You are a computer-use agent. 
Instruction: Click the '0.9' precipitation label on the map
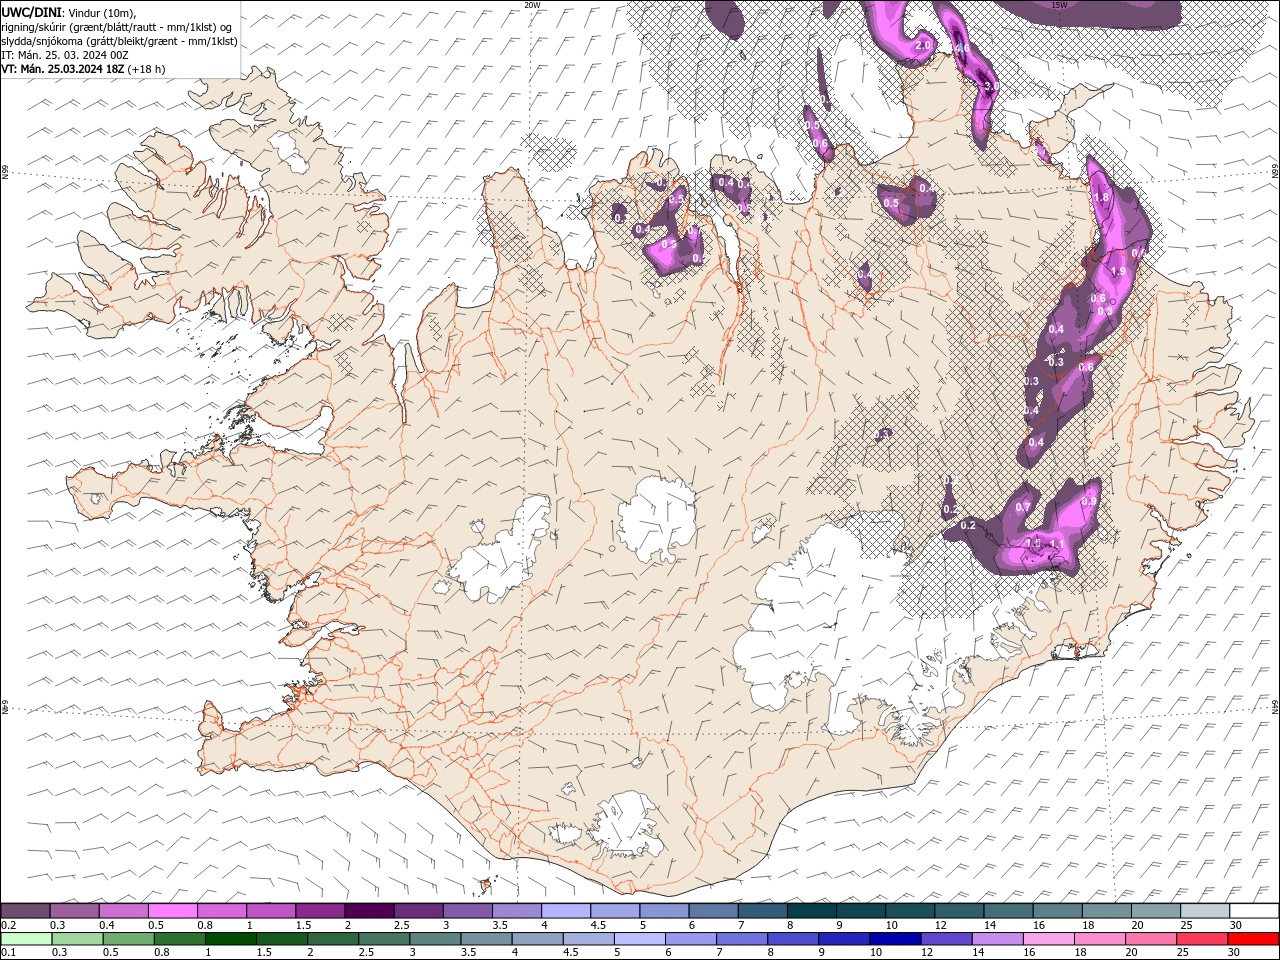[x=1090, y=501]
